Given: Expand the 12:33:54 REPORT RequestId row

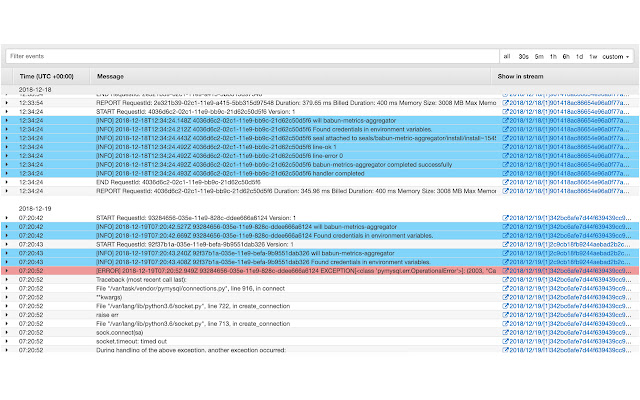Looking at the screenshot, I should point(7,103).
